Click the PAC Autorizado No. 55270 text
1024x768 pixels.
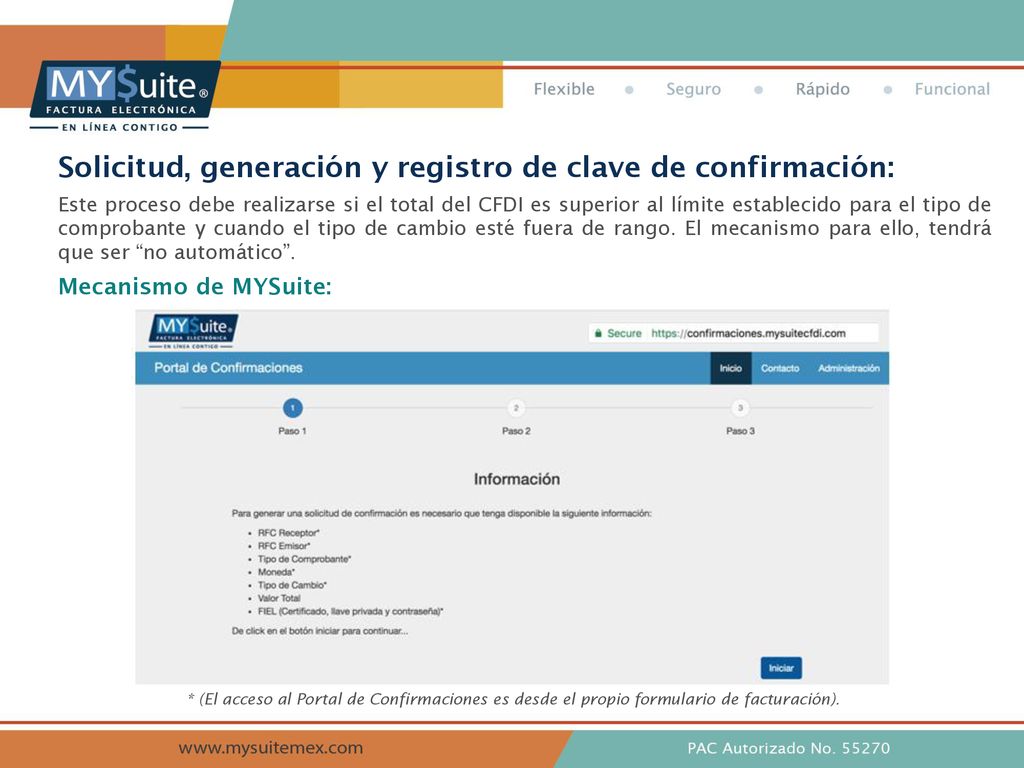[x=788, y=748]
